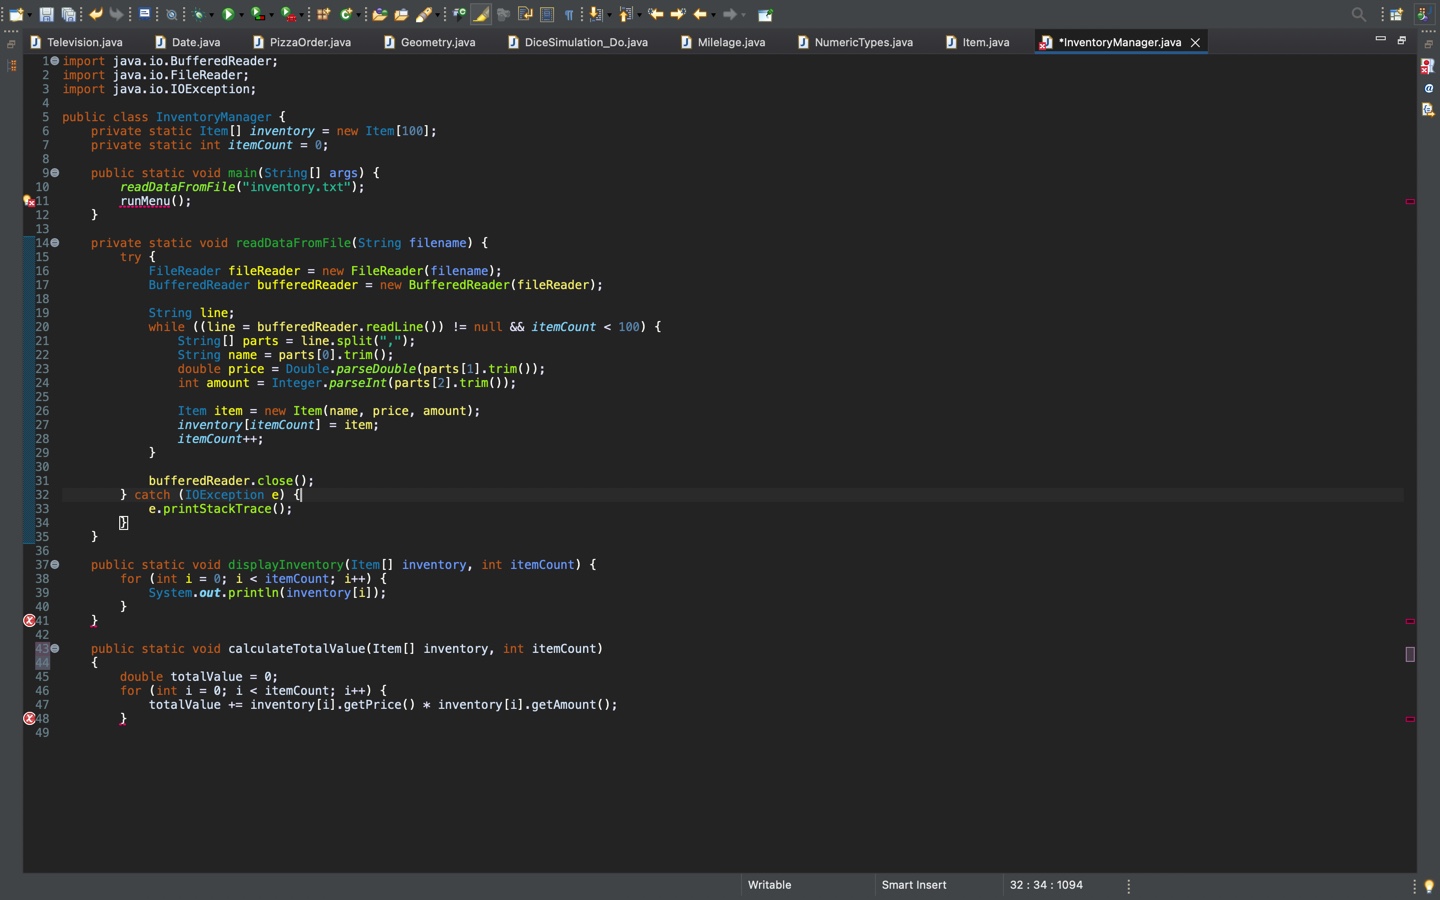Screen dimensions: 1440x900
Task: Switch to the Item.java tab
Action: (x=985, y=42)
